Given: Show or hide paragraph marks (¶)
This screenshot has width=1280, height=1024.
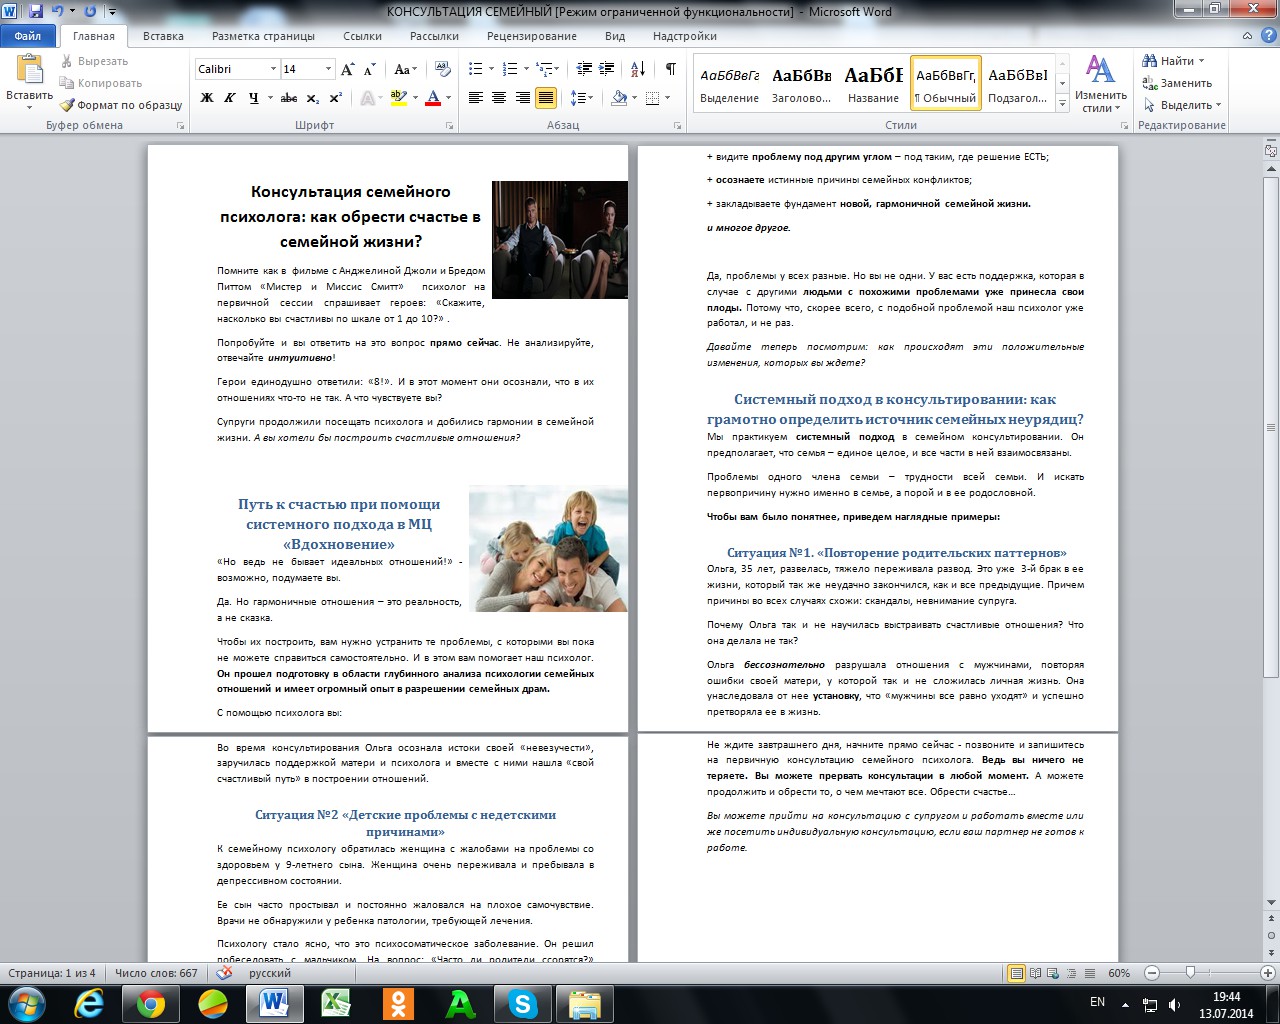Looking at the screenshot, I should [671, 69].
